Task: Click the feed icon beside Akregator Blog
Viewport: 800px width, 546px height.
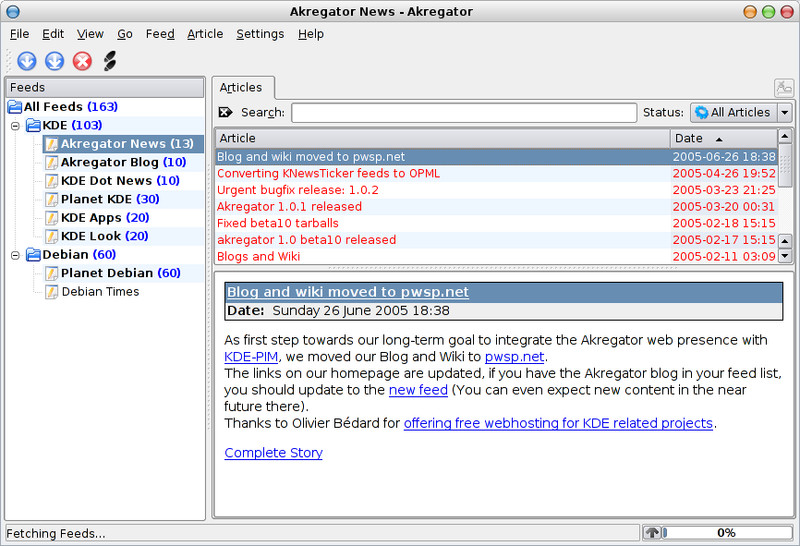Action: click(51, 162)
